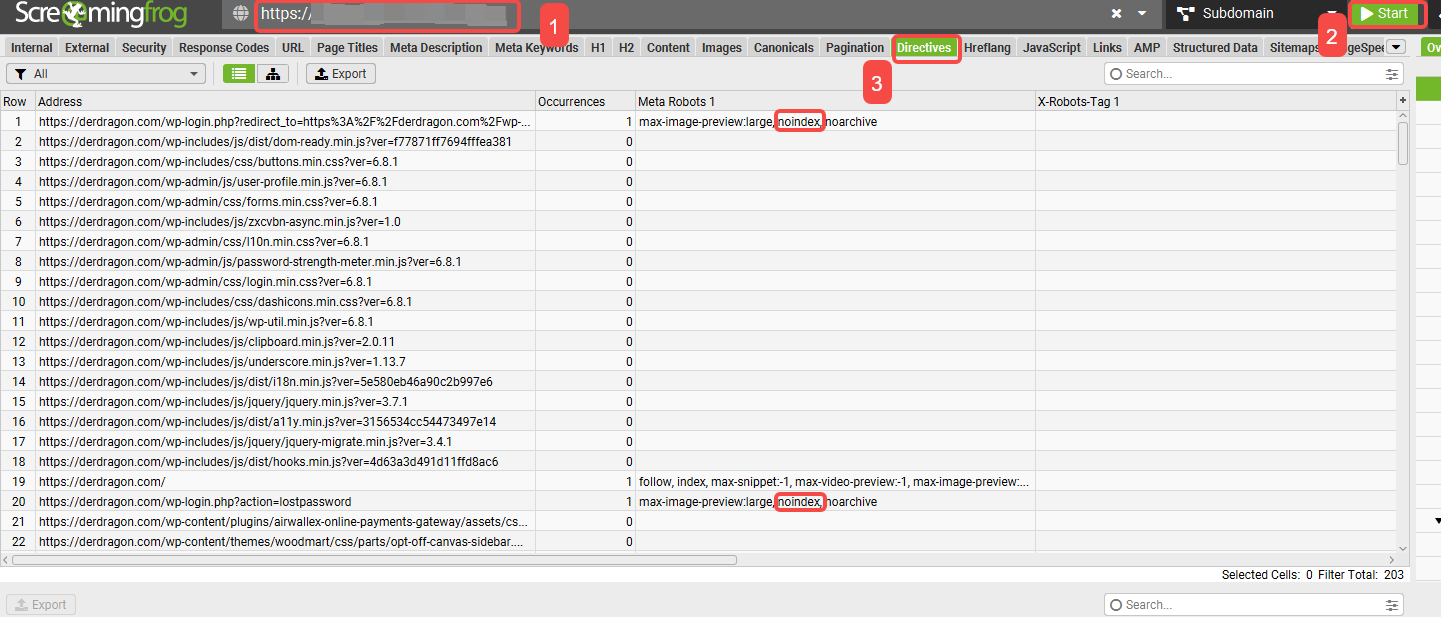Switch to the Hreflang tab
This screenshot has height=617, width=1441.
[x=988, y=47]
